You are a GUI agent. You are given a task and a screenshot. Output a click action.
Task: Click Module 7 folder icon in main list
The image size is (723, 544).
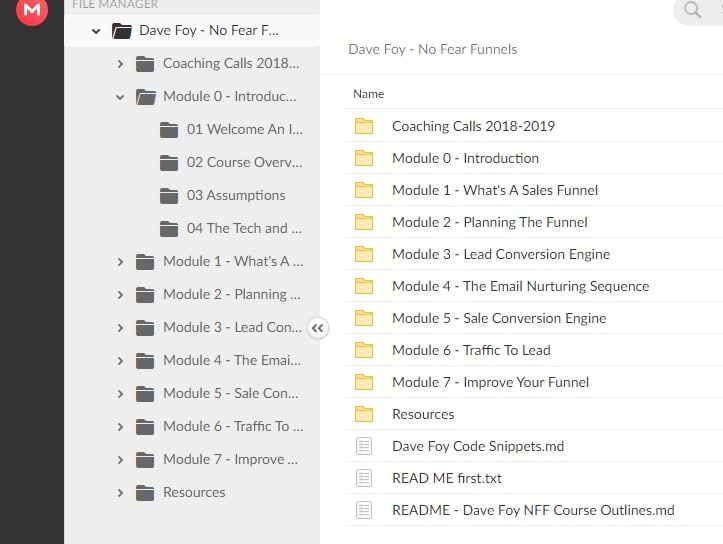pyautogui.click(x=364, y=382)
